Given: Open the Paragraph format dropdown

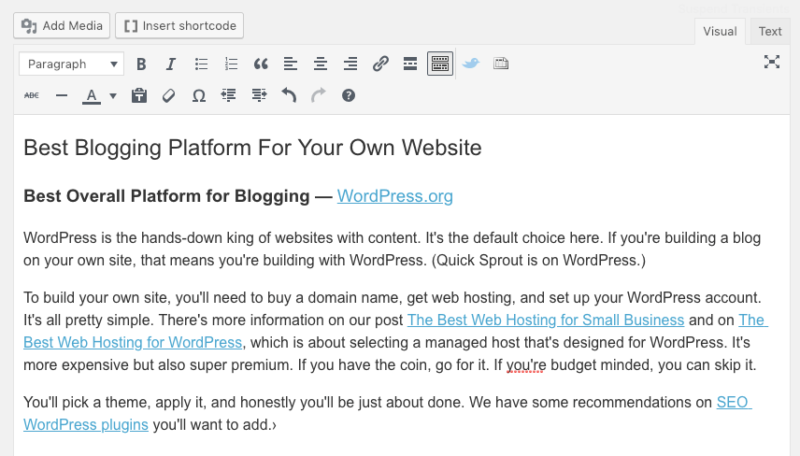Looking at the screenshot, I should pos(71,64).
